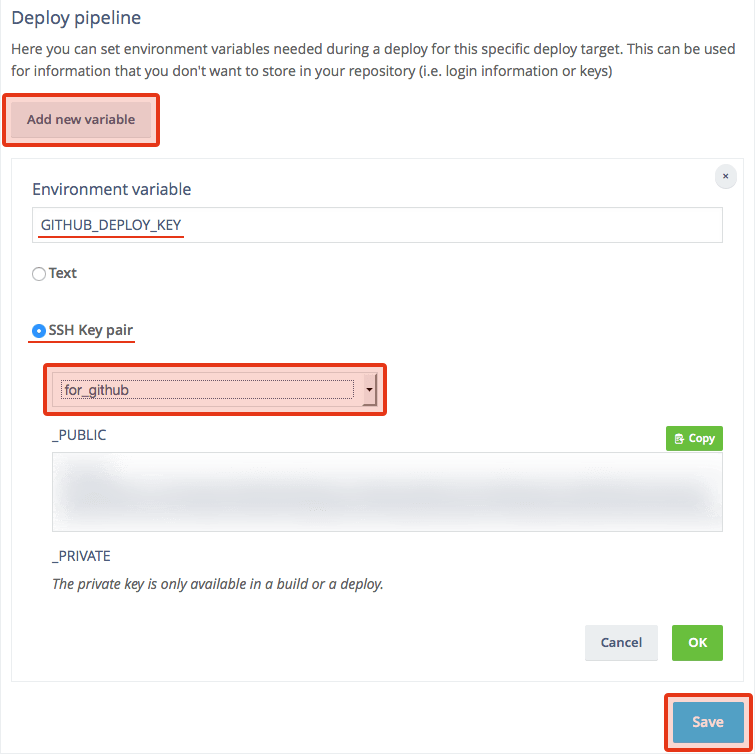Click the private key availability note
Image resolution: width=755 pixels, height=754 pixels.
(217, 583)
